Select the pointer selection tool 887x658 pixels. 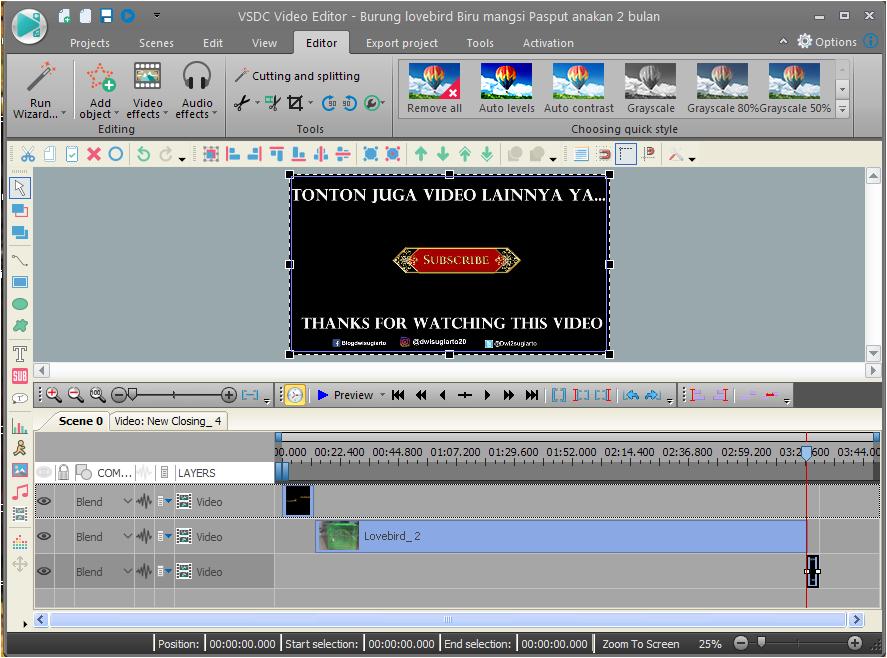coord(20,187)
